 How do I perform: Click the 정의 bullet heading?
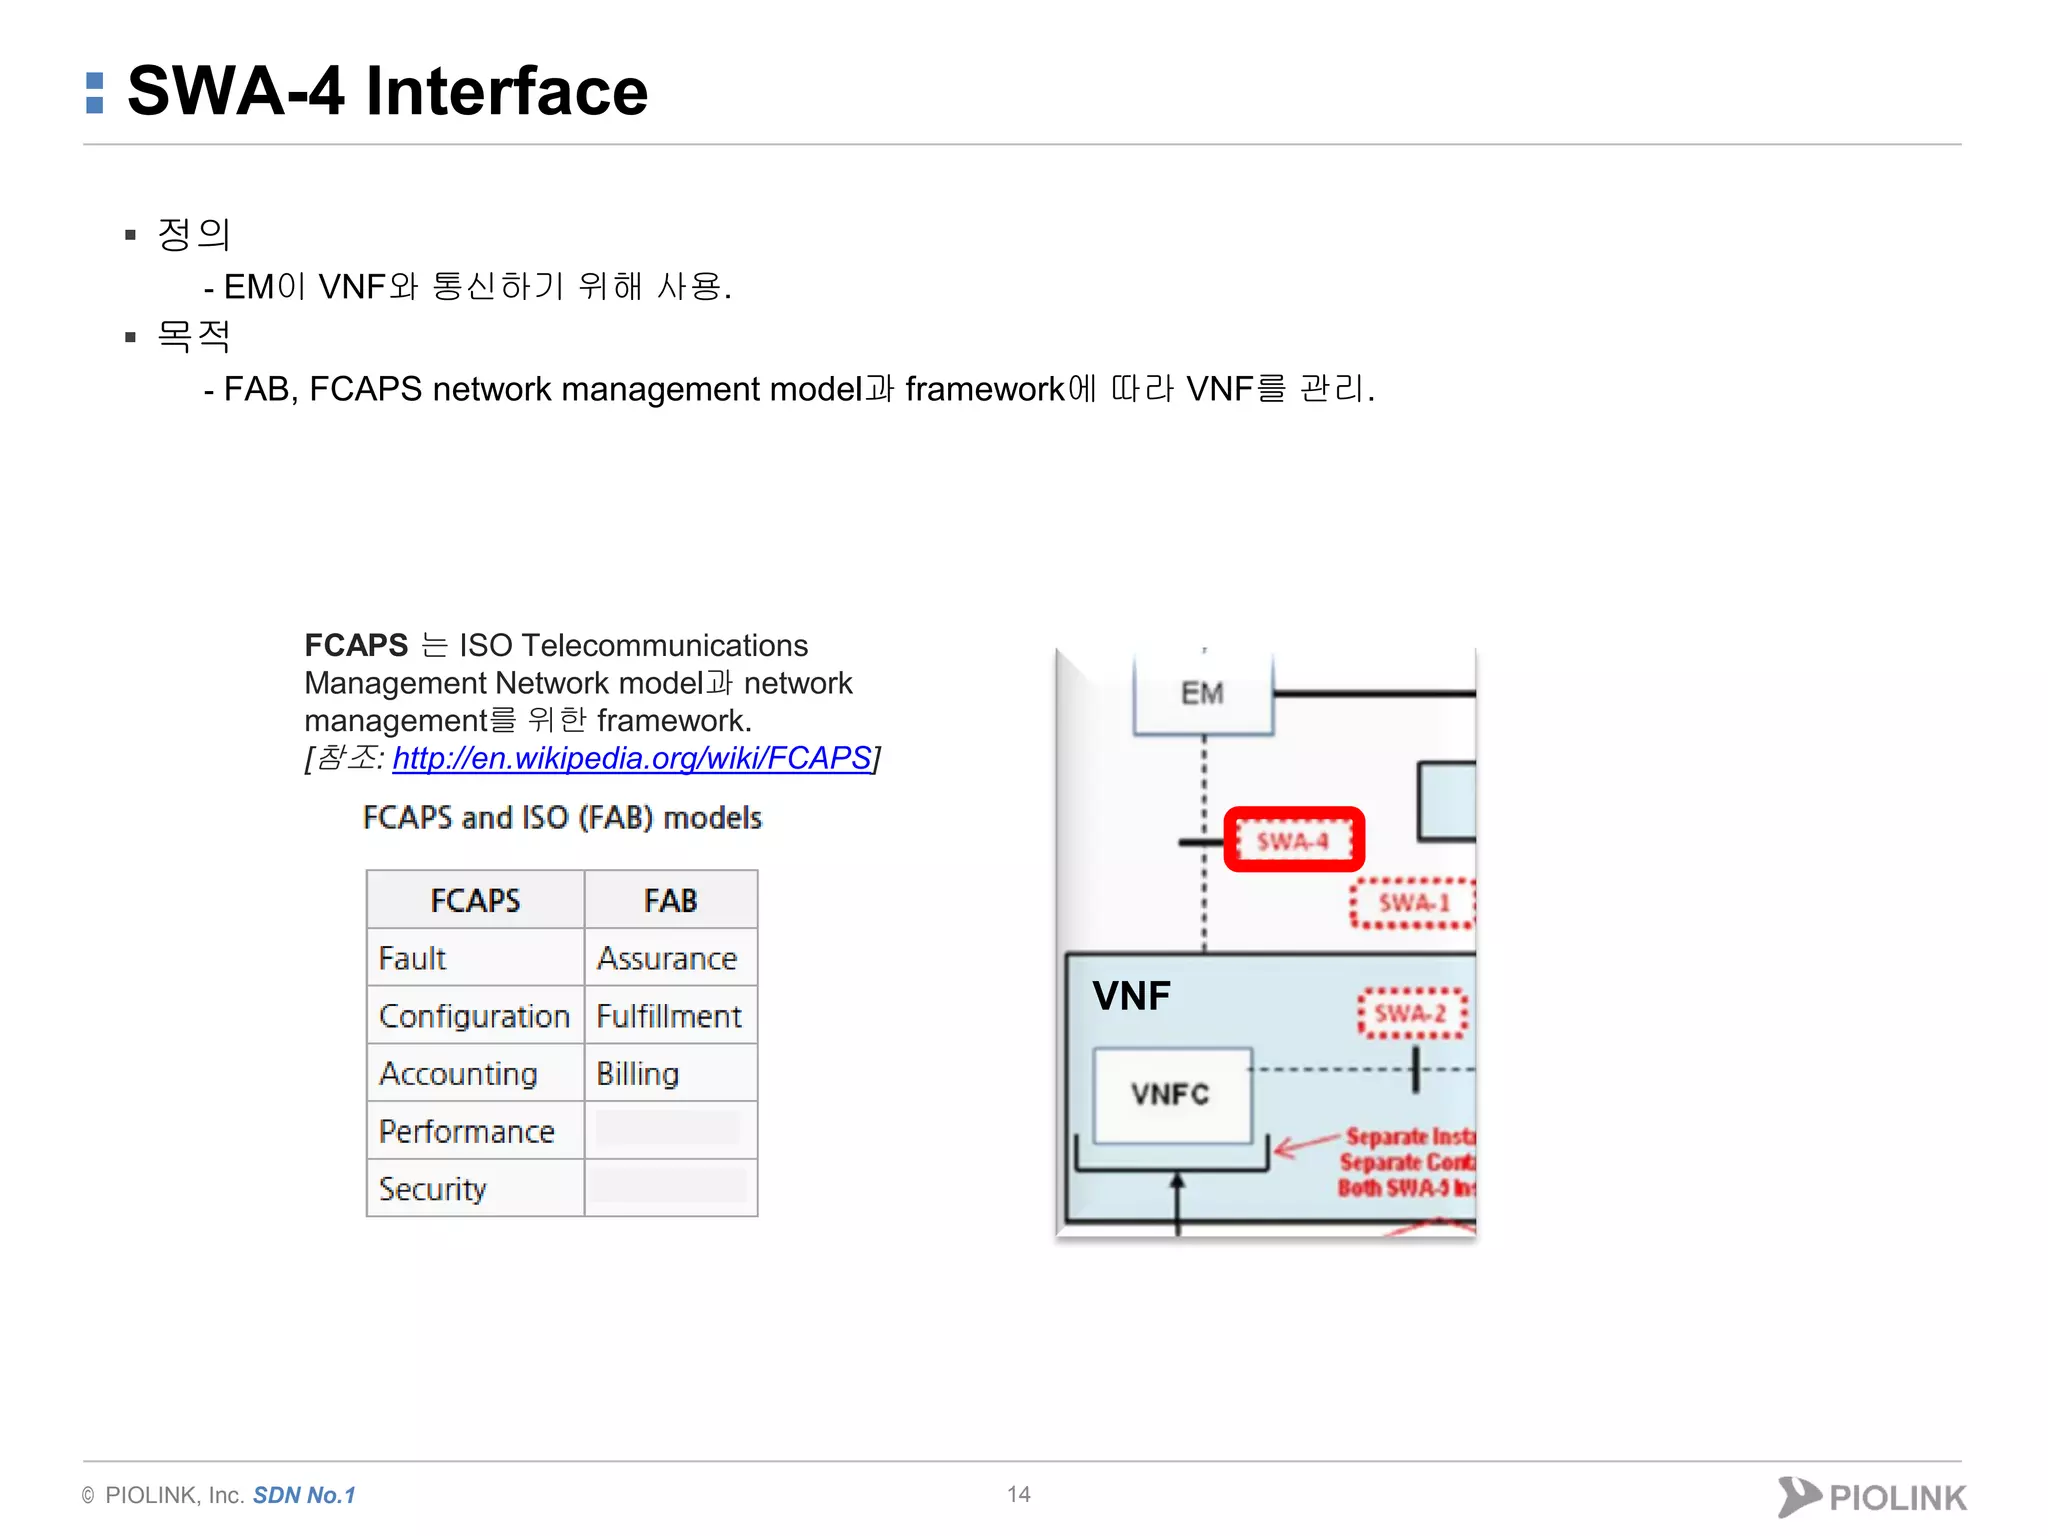click(x=194, y=234)
